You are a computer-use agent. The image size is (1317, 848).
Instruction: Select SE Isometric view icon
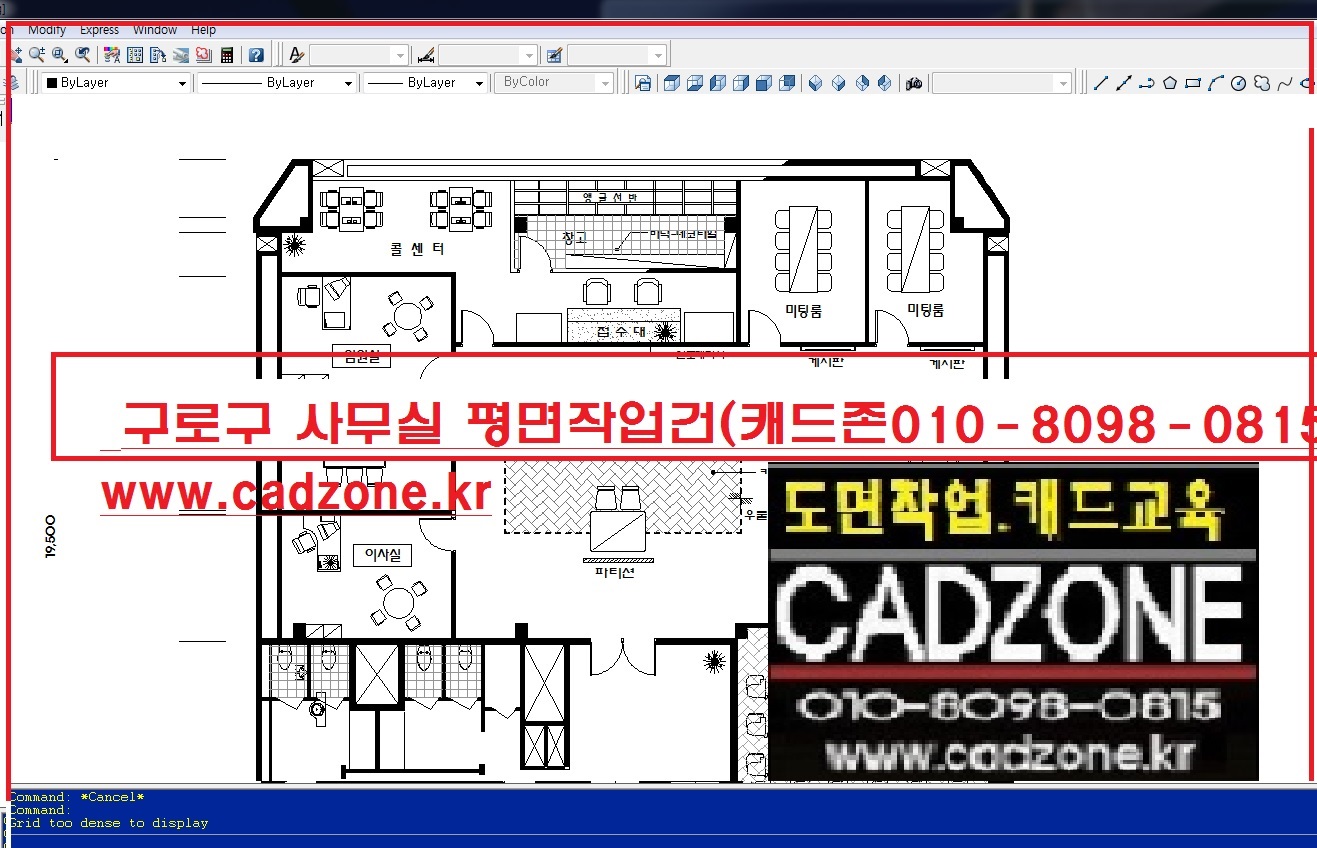[838, 83]
